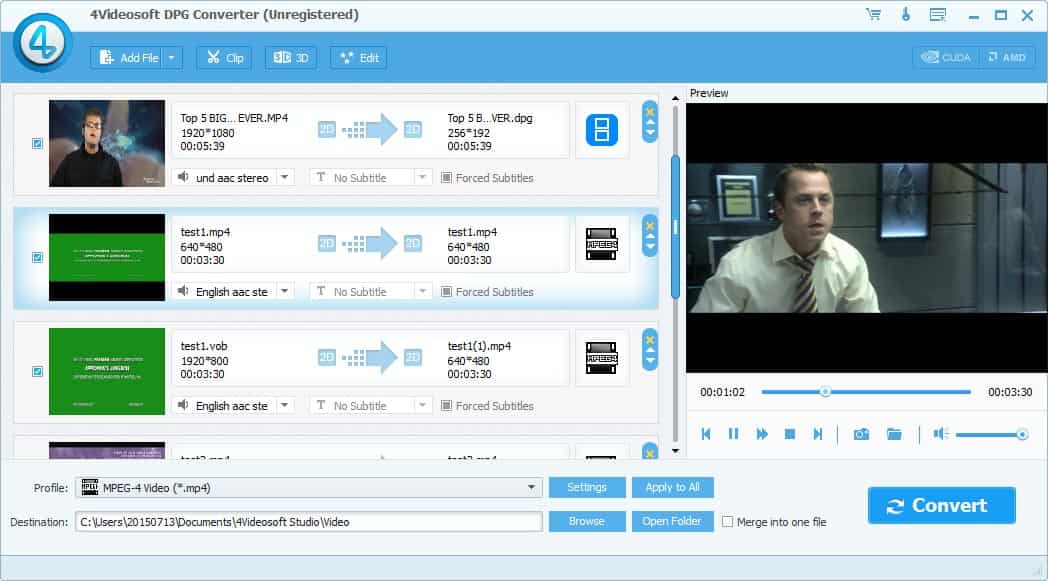This screenshot has width=1048, height=581.
Task: Click Apply to All button
Action: coord(672,487)
